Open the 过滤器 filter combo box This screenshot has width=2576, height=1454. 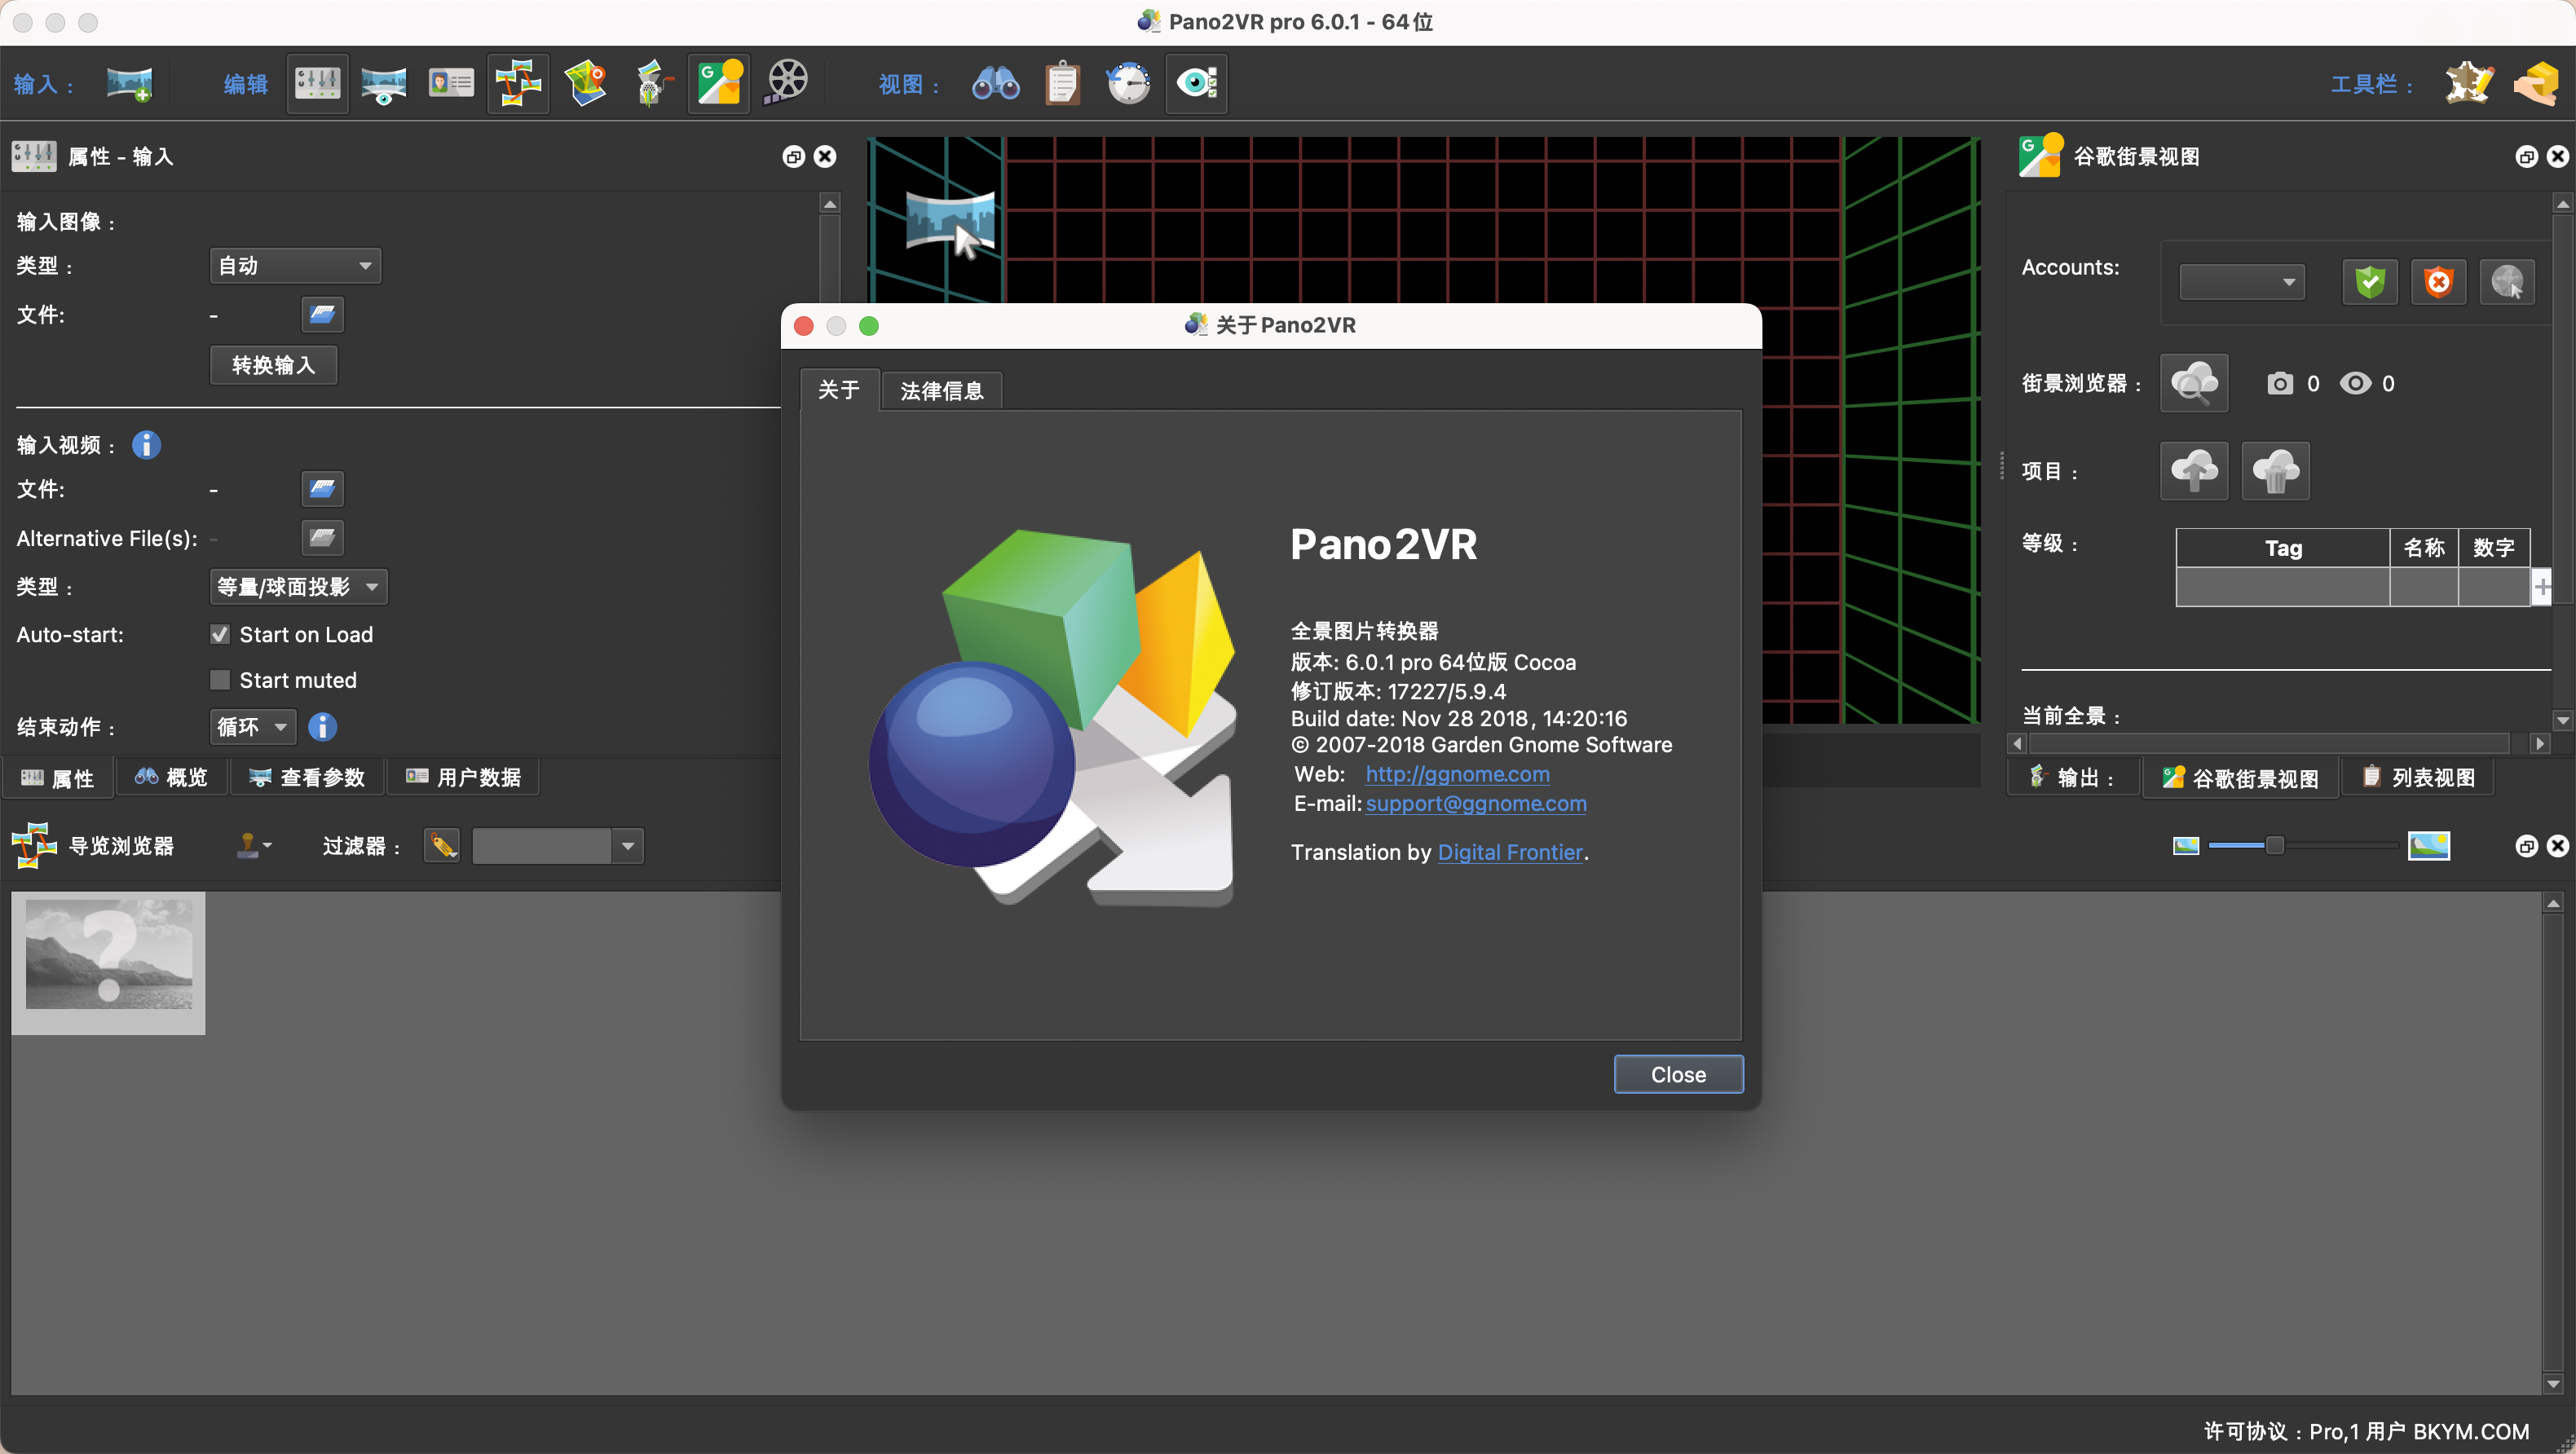[557, 846]
